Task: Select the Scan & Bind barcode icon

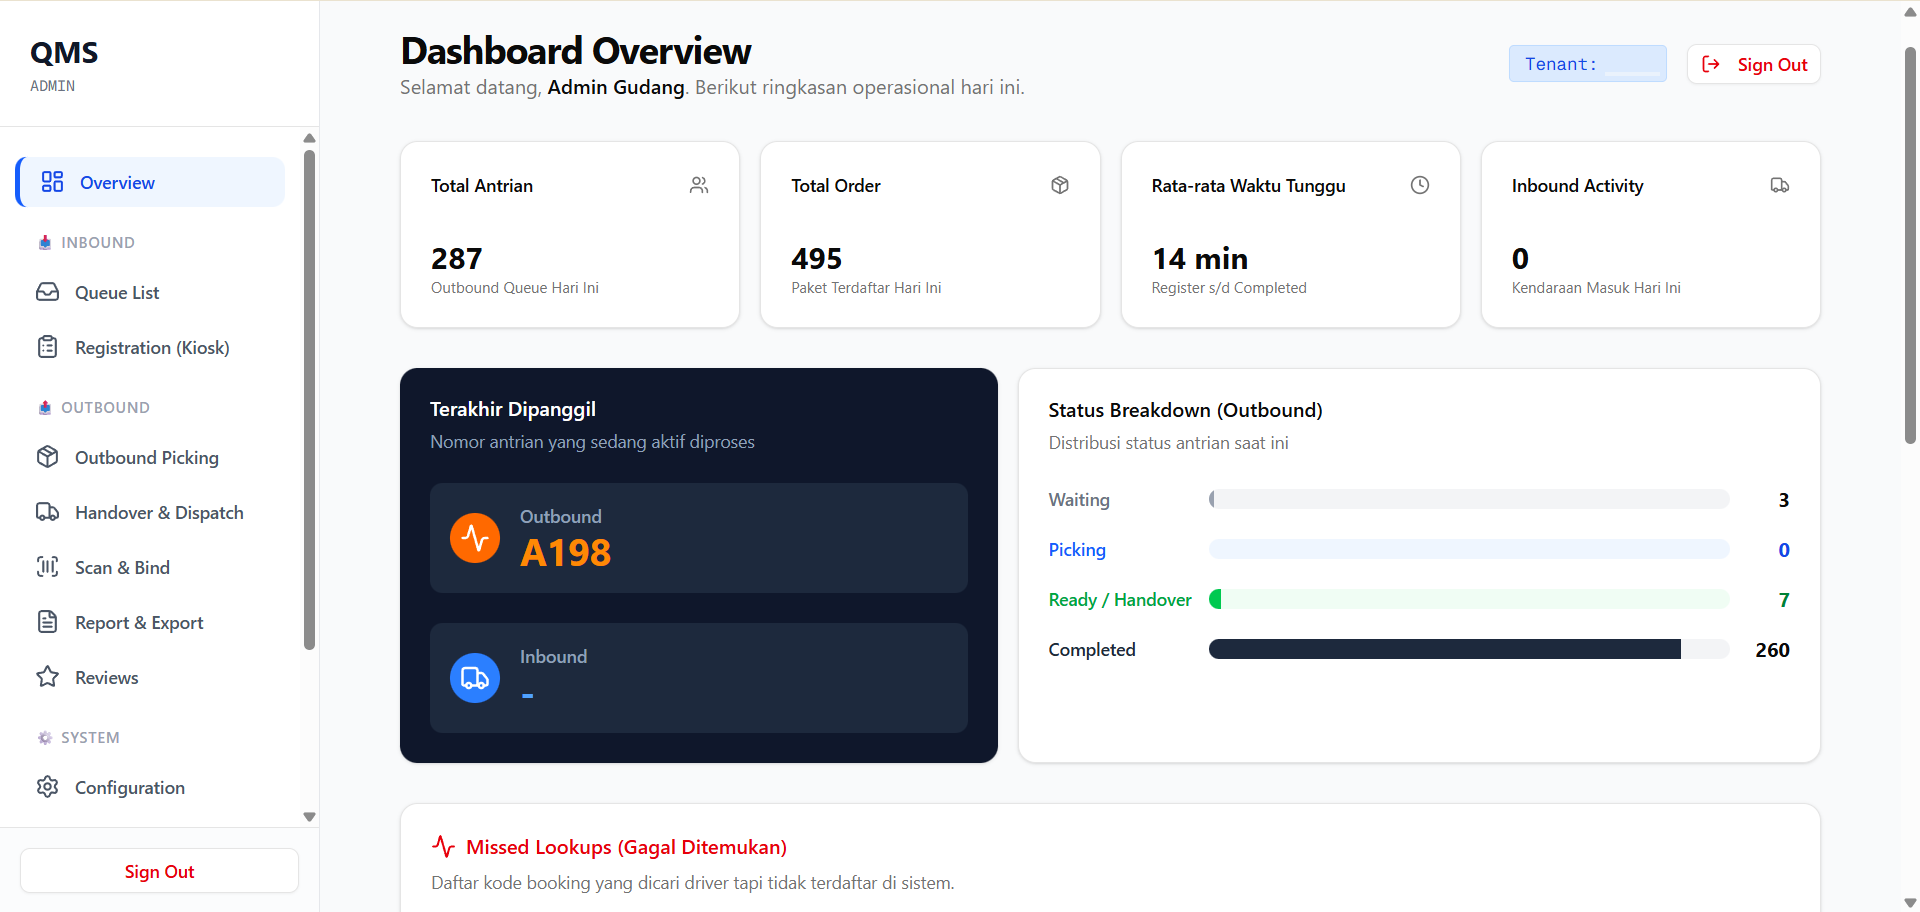Action: pyautogui.click(x=48, y=567)
